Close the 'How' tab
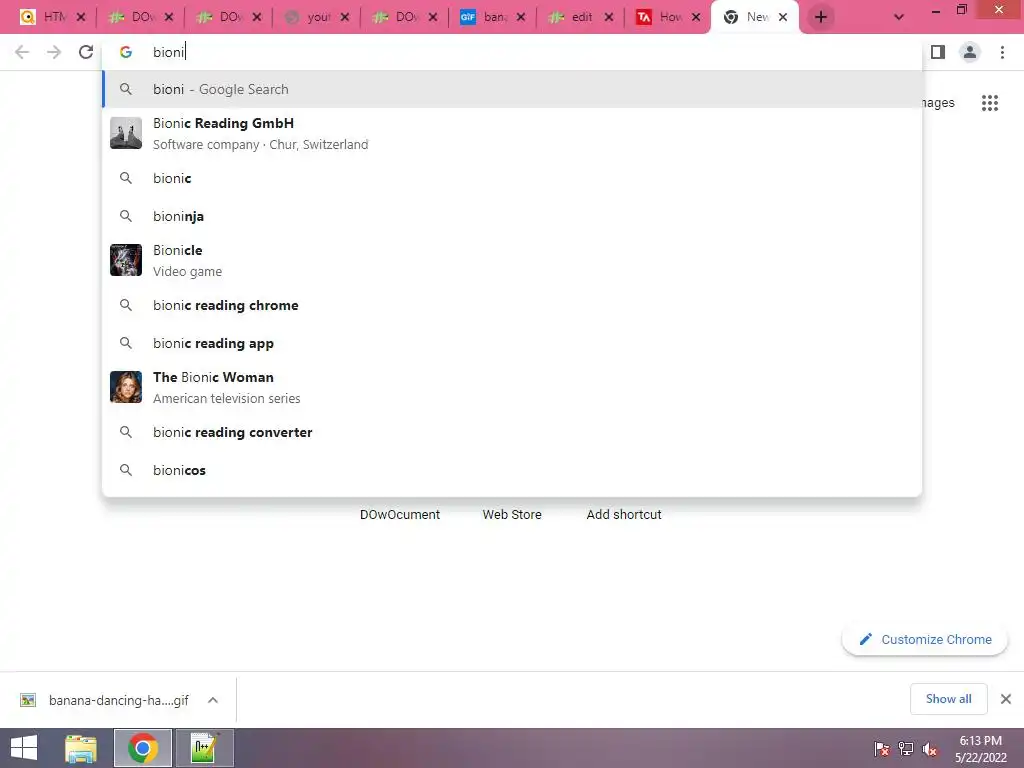This screenshot has height=768, width=1024. tap(696, 17)
